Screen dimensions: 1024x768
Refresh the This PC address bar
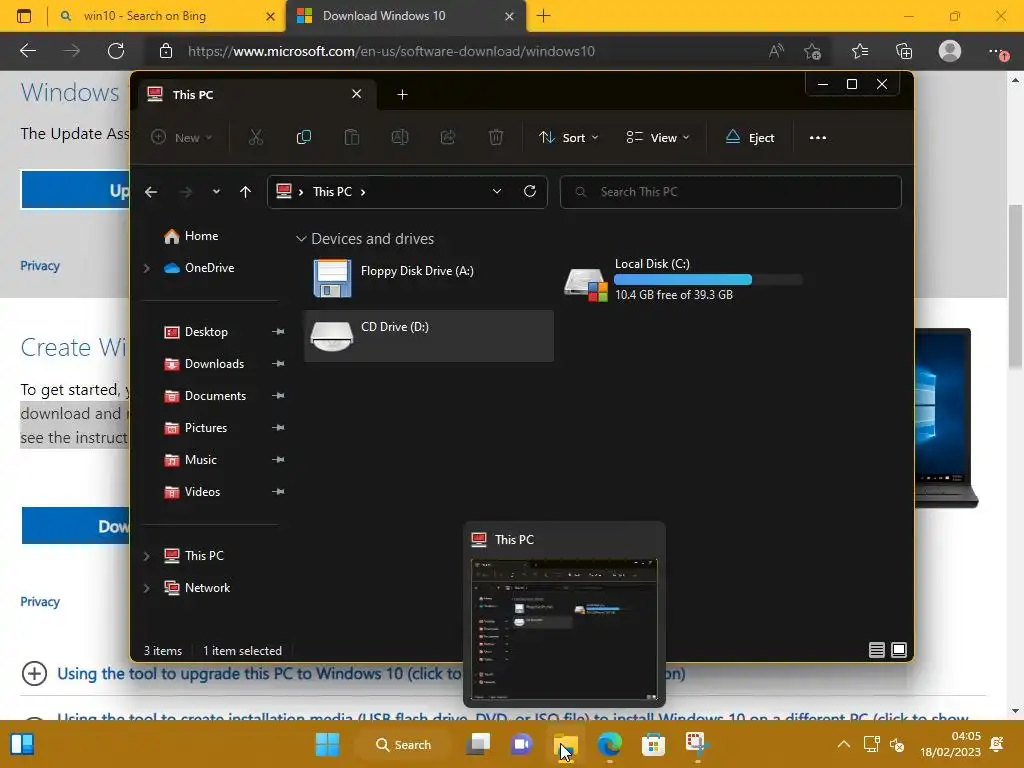click(x=530, y=191)
